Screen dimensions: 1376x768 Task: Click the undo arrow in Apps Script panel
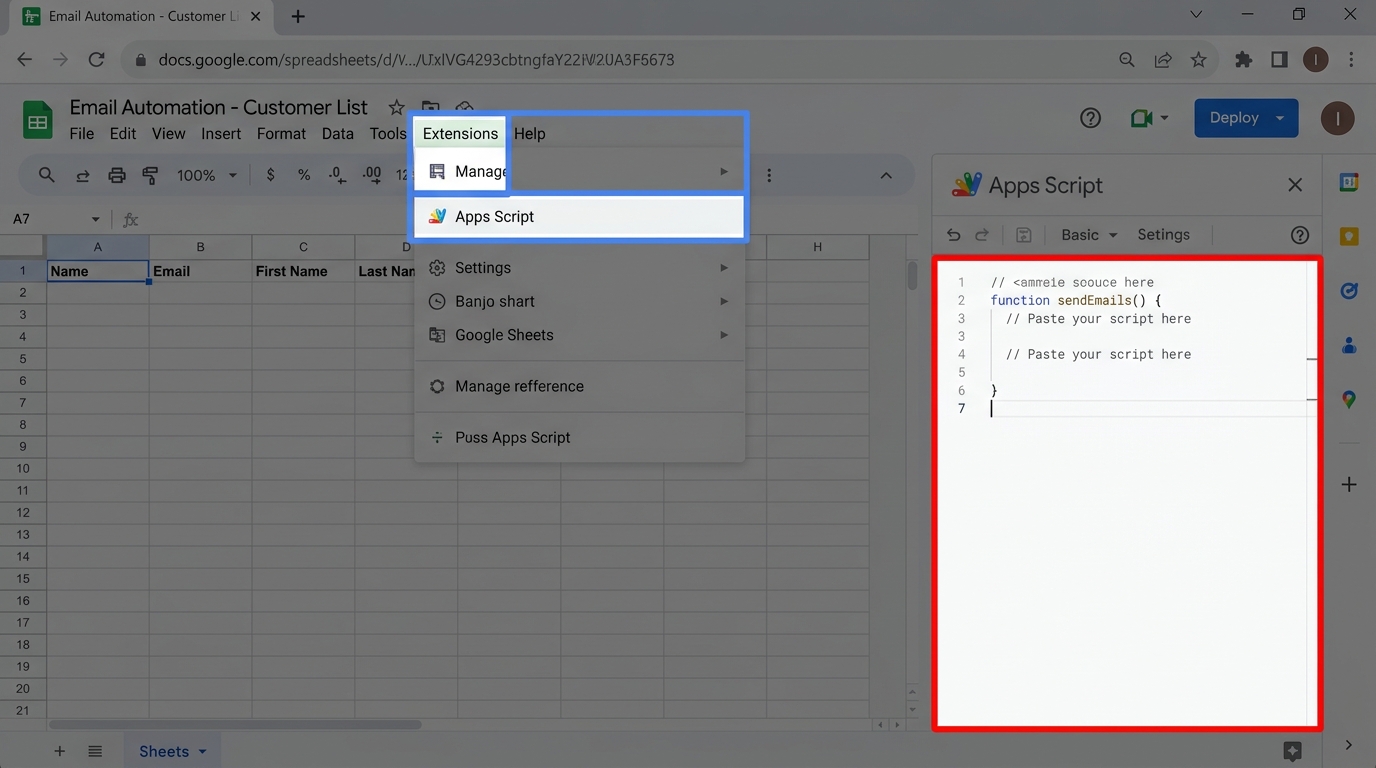[x=953, y=235]
